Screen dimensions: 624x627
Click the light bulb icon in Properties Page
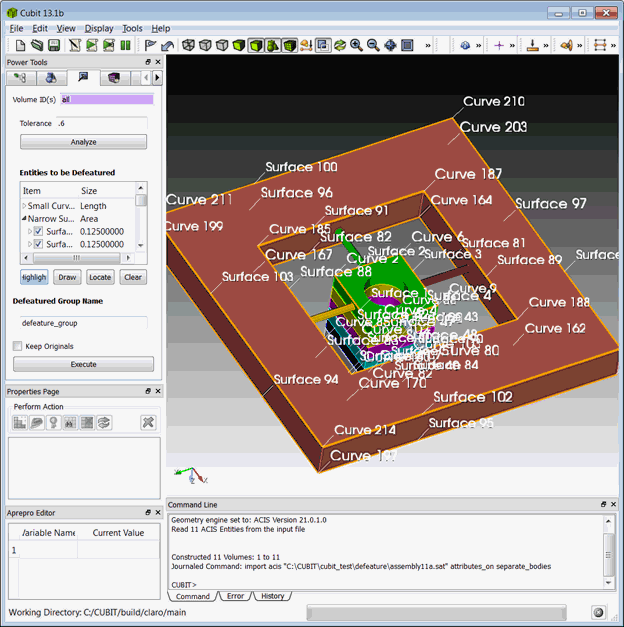(53, 422)
